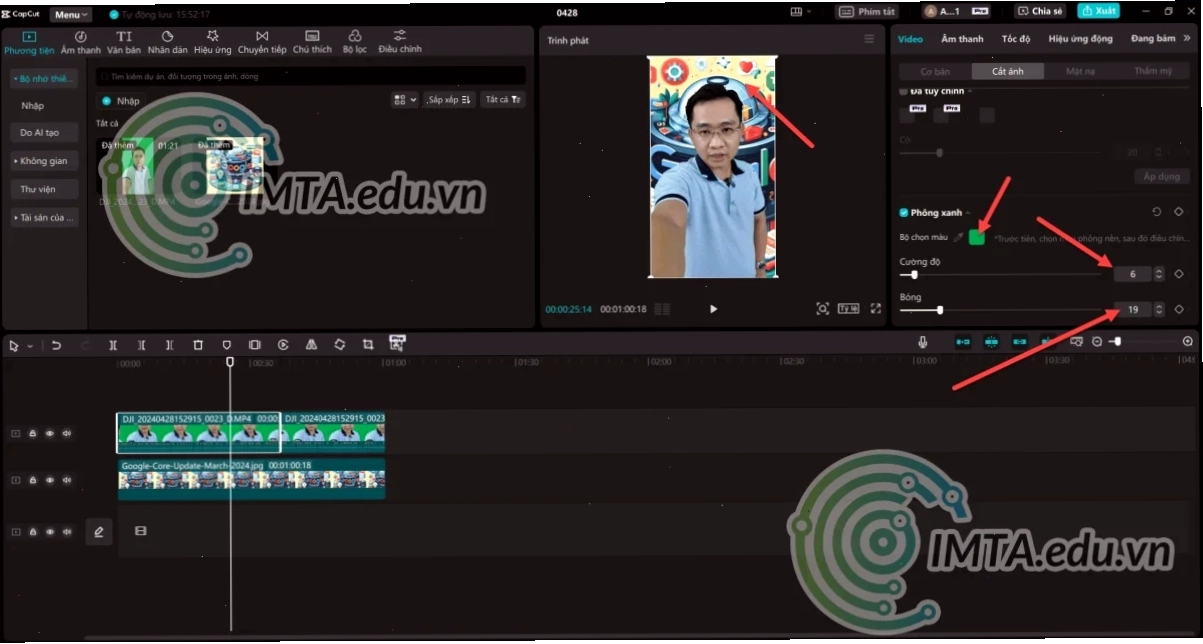Open the Điều chỉnh adjustment tab
The width and height of the screenshot is (1203, 644).
point(400,42)
